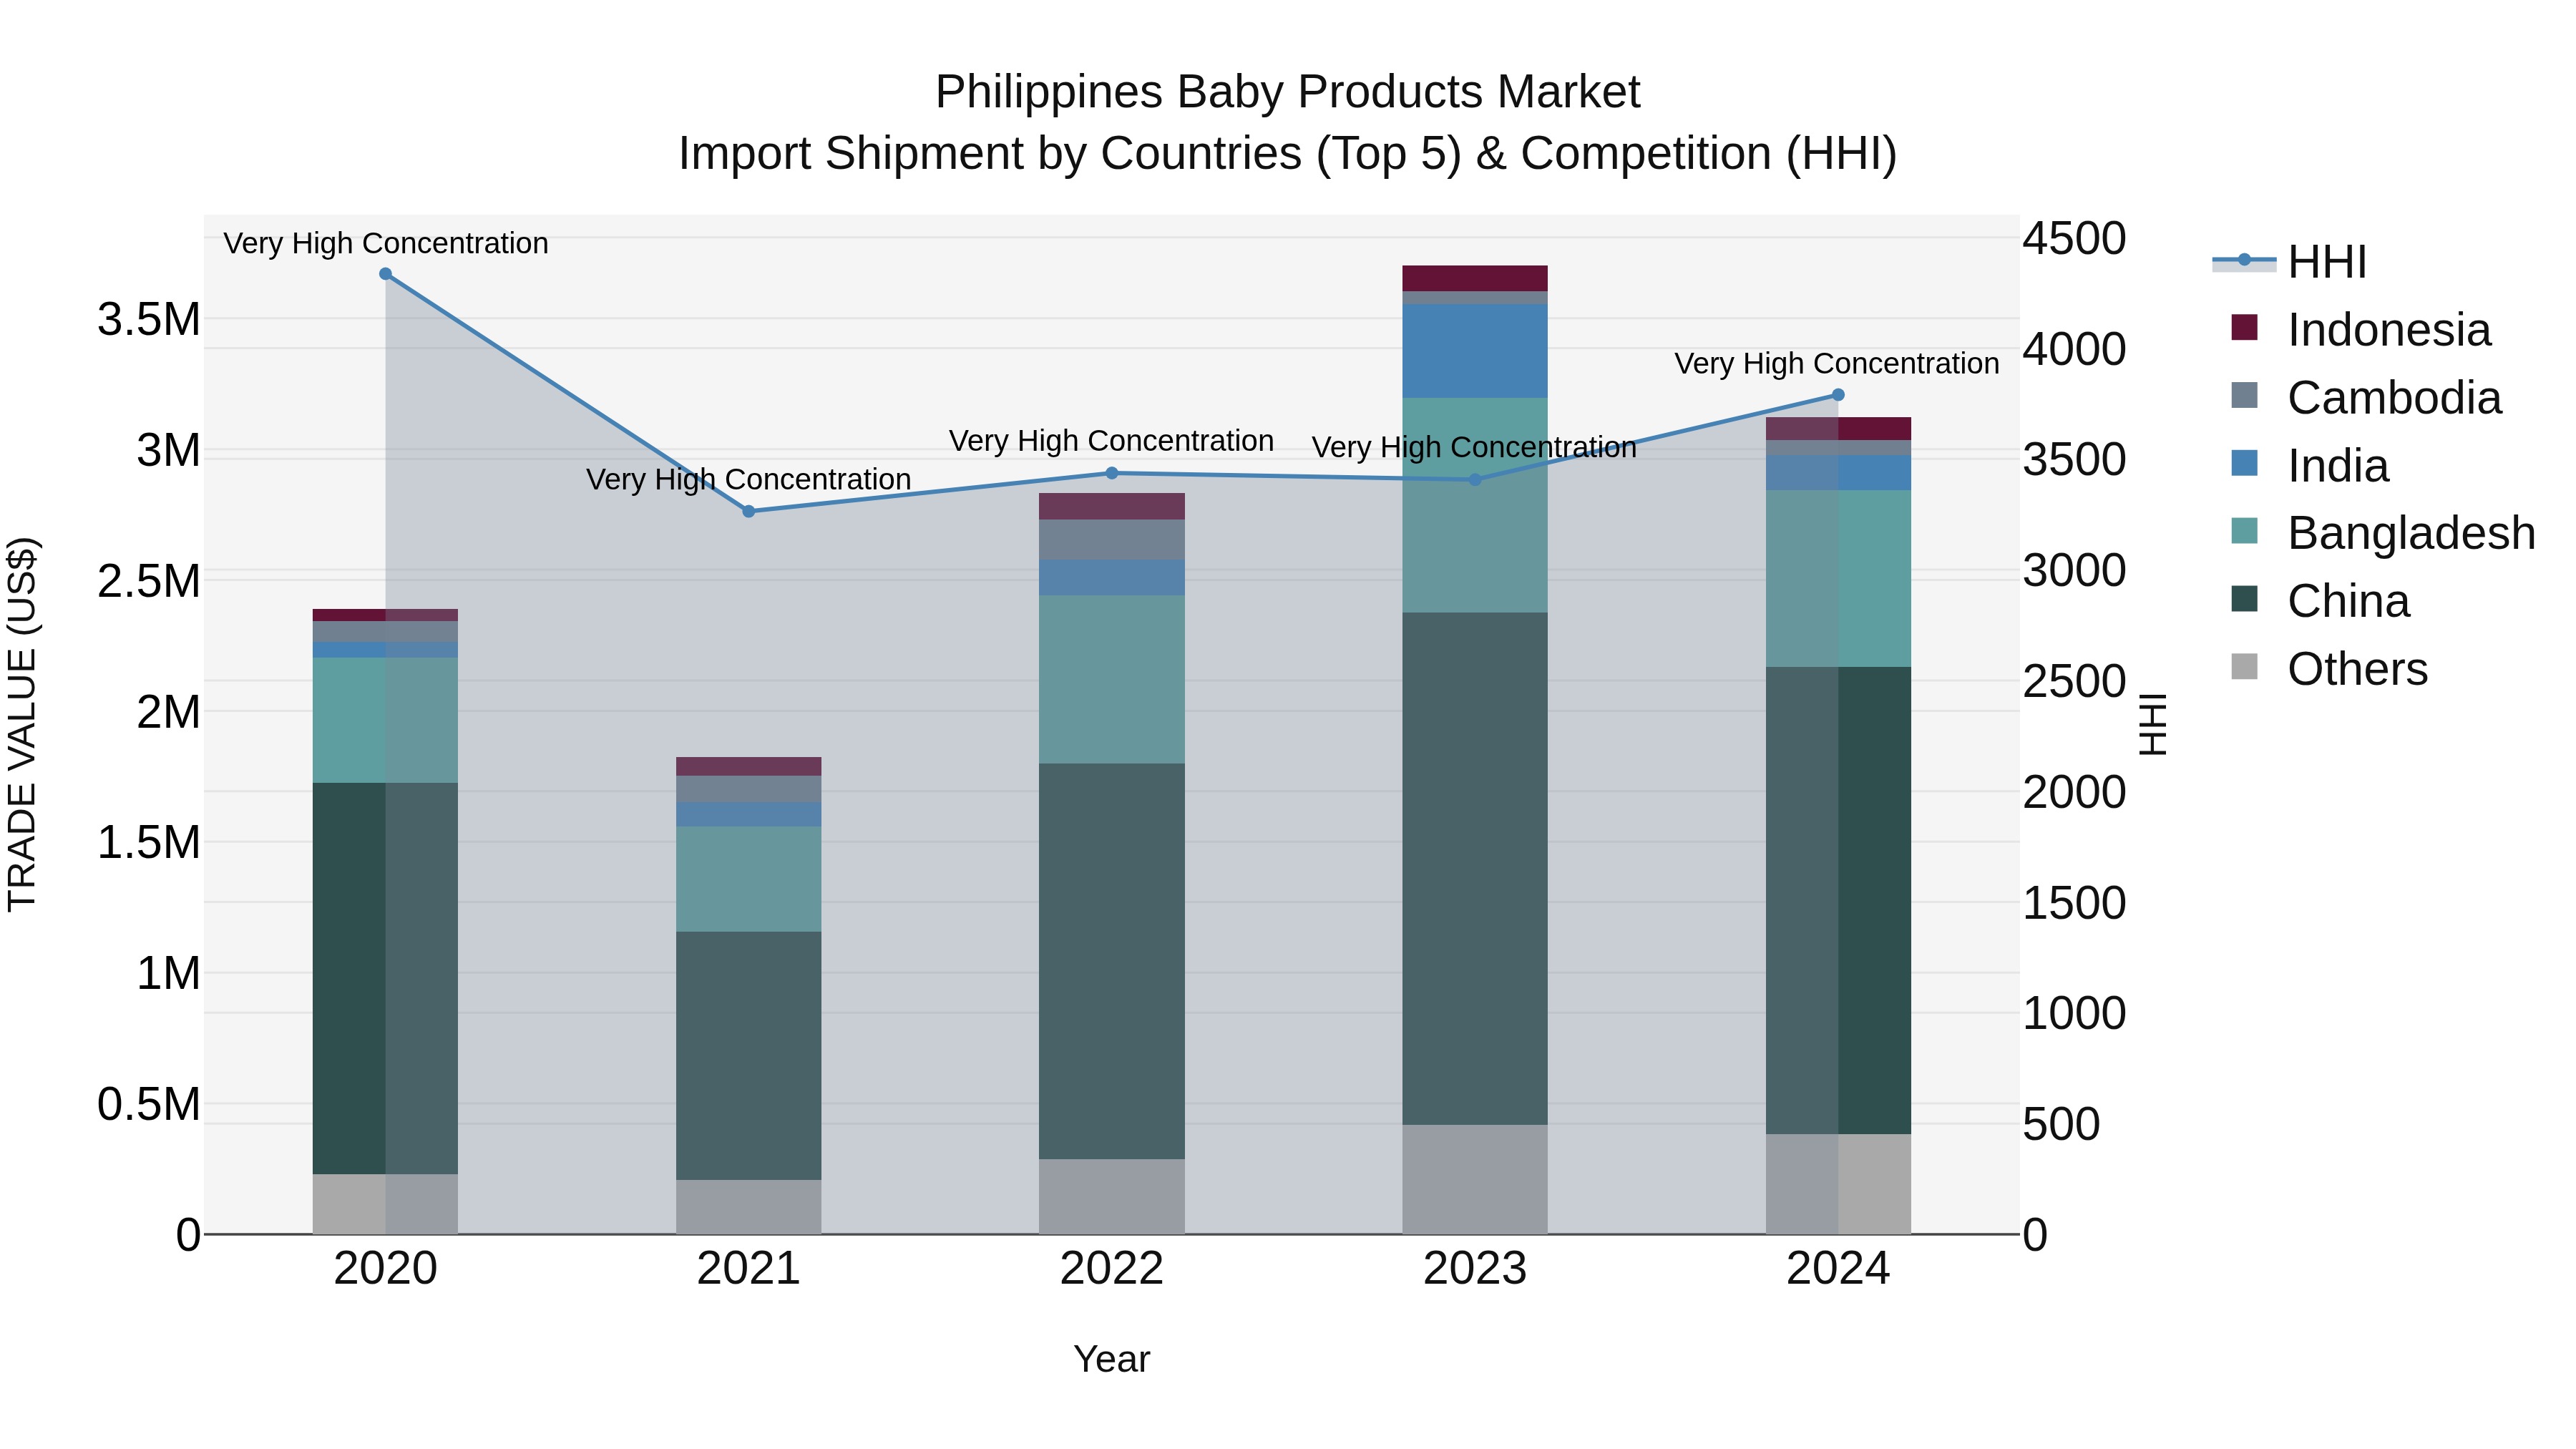This screenshot has width=2576, height=1449.
Task: Click the 2022 x-axis label
Action: point(1111,1269)
